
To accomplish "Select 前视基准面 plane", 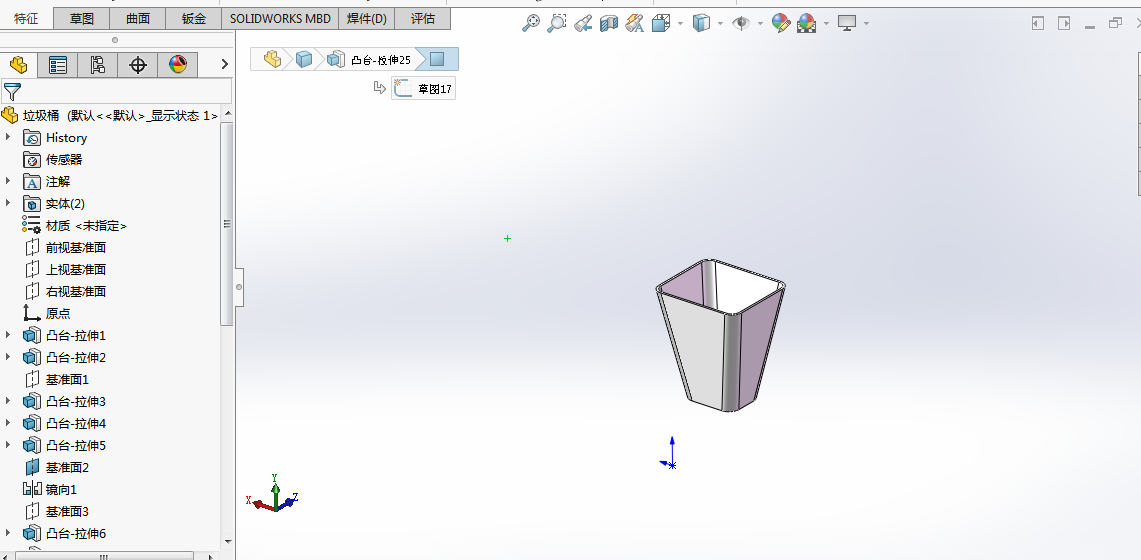I will tap(65, 247).
